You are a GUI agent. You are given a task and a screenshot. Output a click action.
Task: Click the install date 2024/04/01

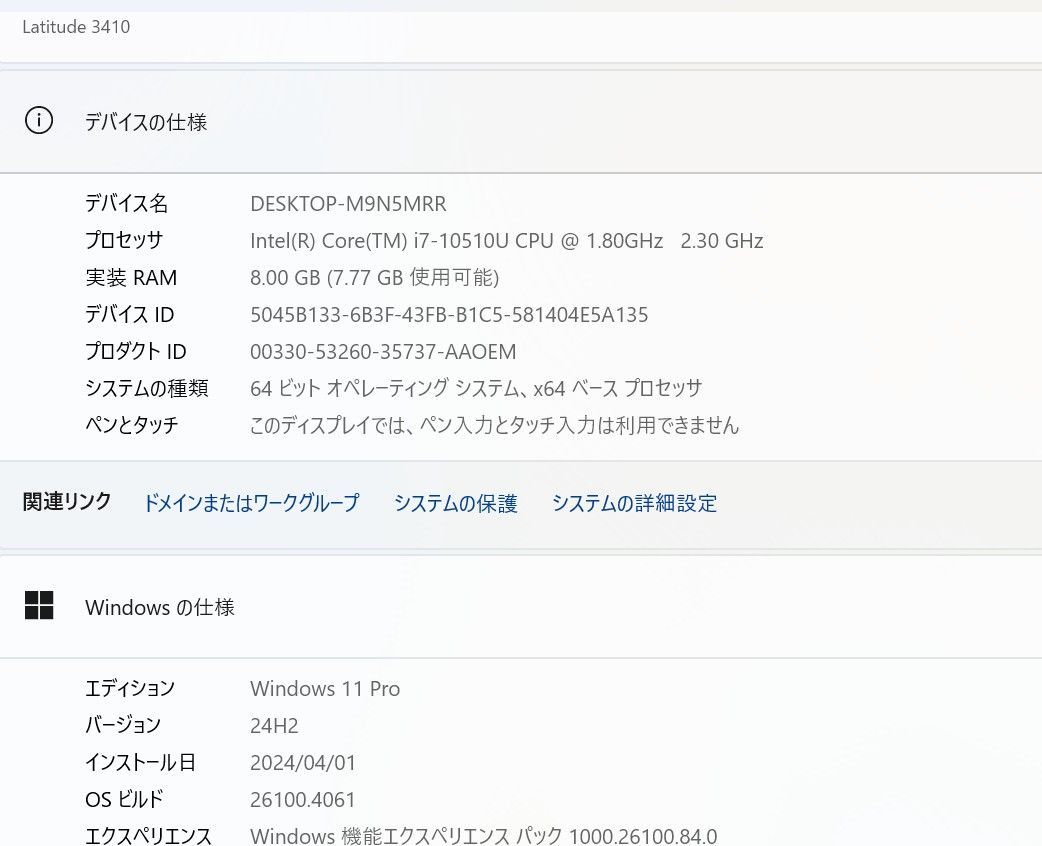click(303, 762)
